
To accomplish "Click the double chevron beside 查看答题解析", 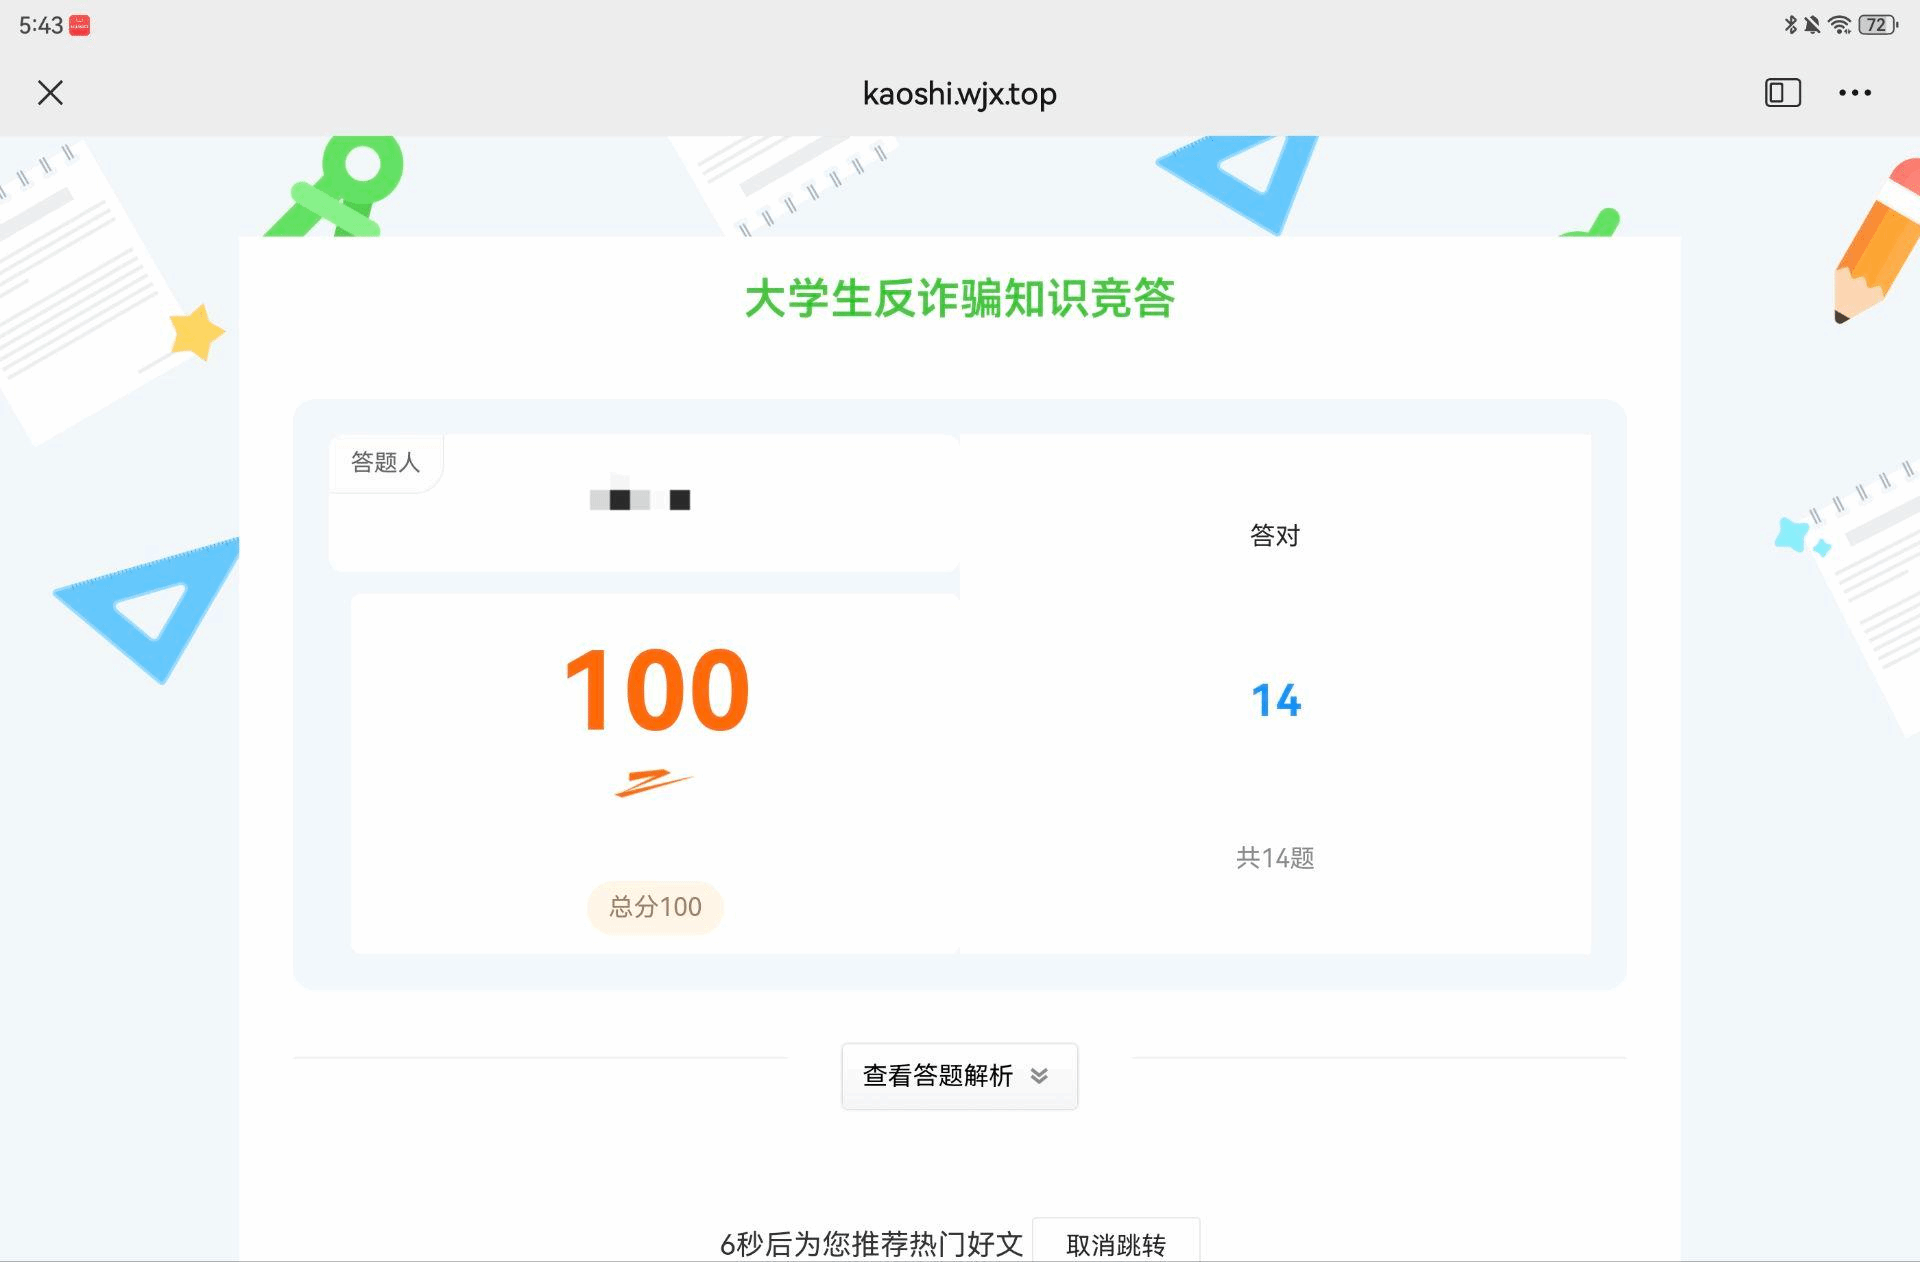I will [x=1039, y=1076].
